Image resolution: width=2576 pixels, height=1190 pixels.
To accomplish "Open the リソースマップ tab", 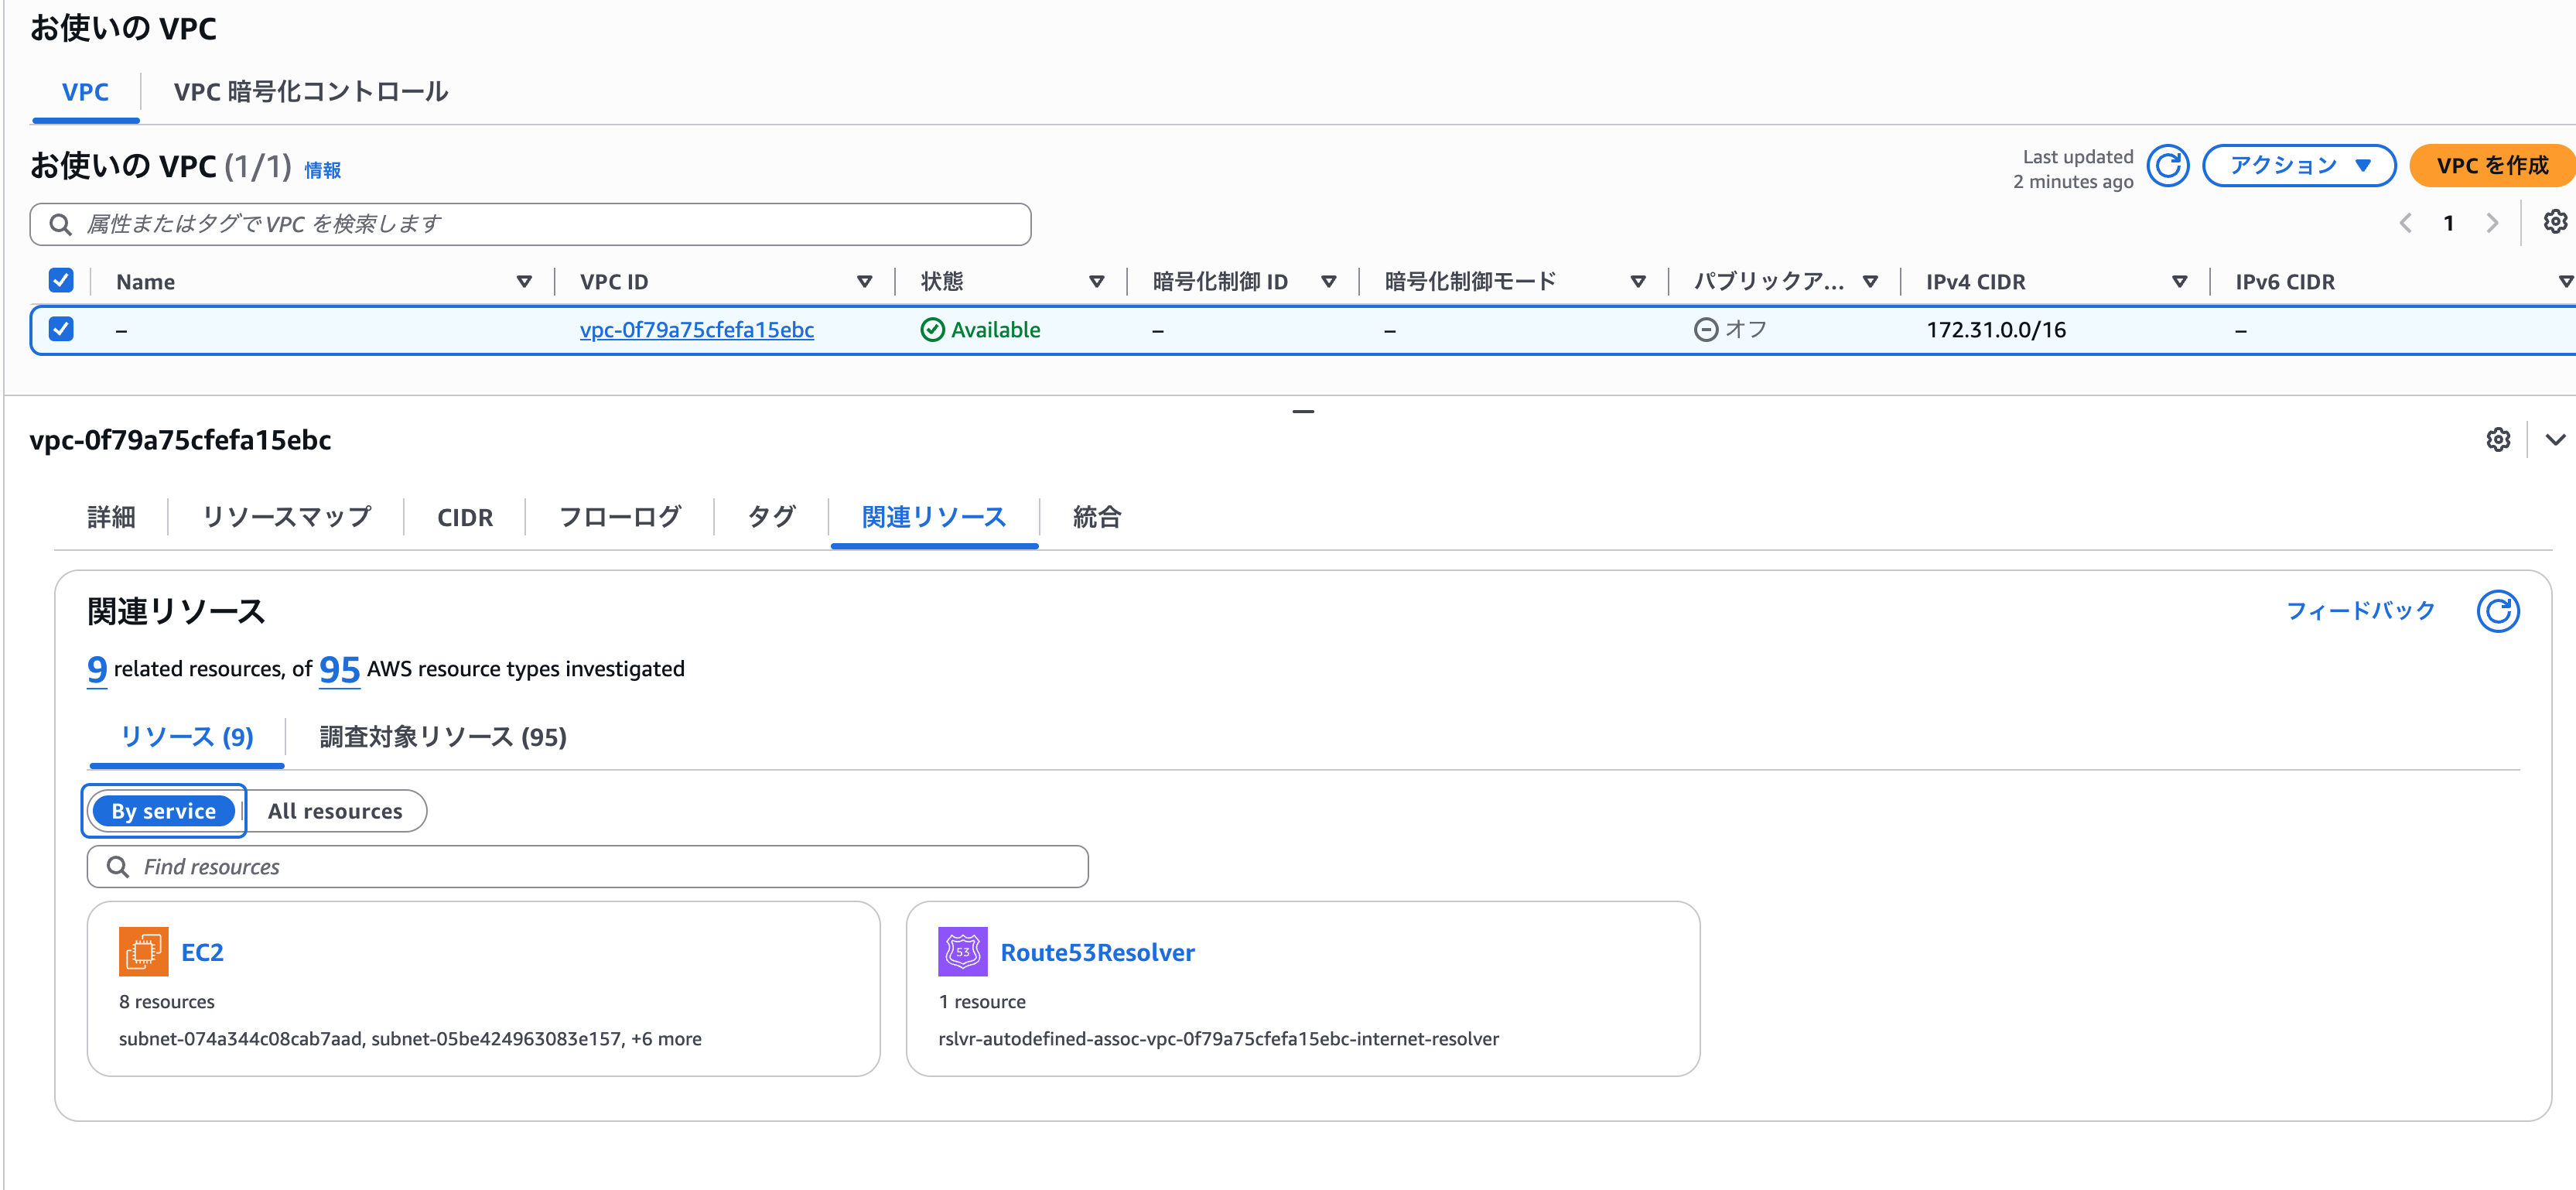I will pyautogui.click(x=286, y=517).
